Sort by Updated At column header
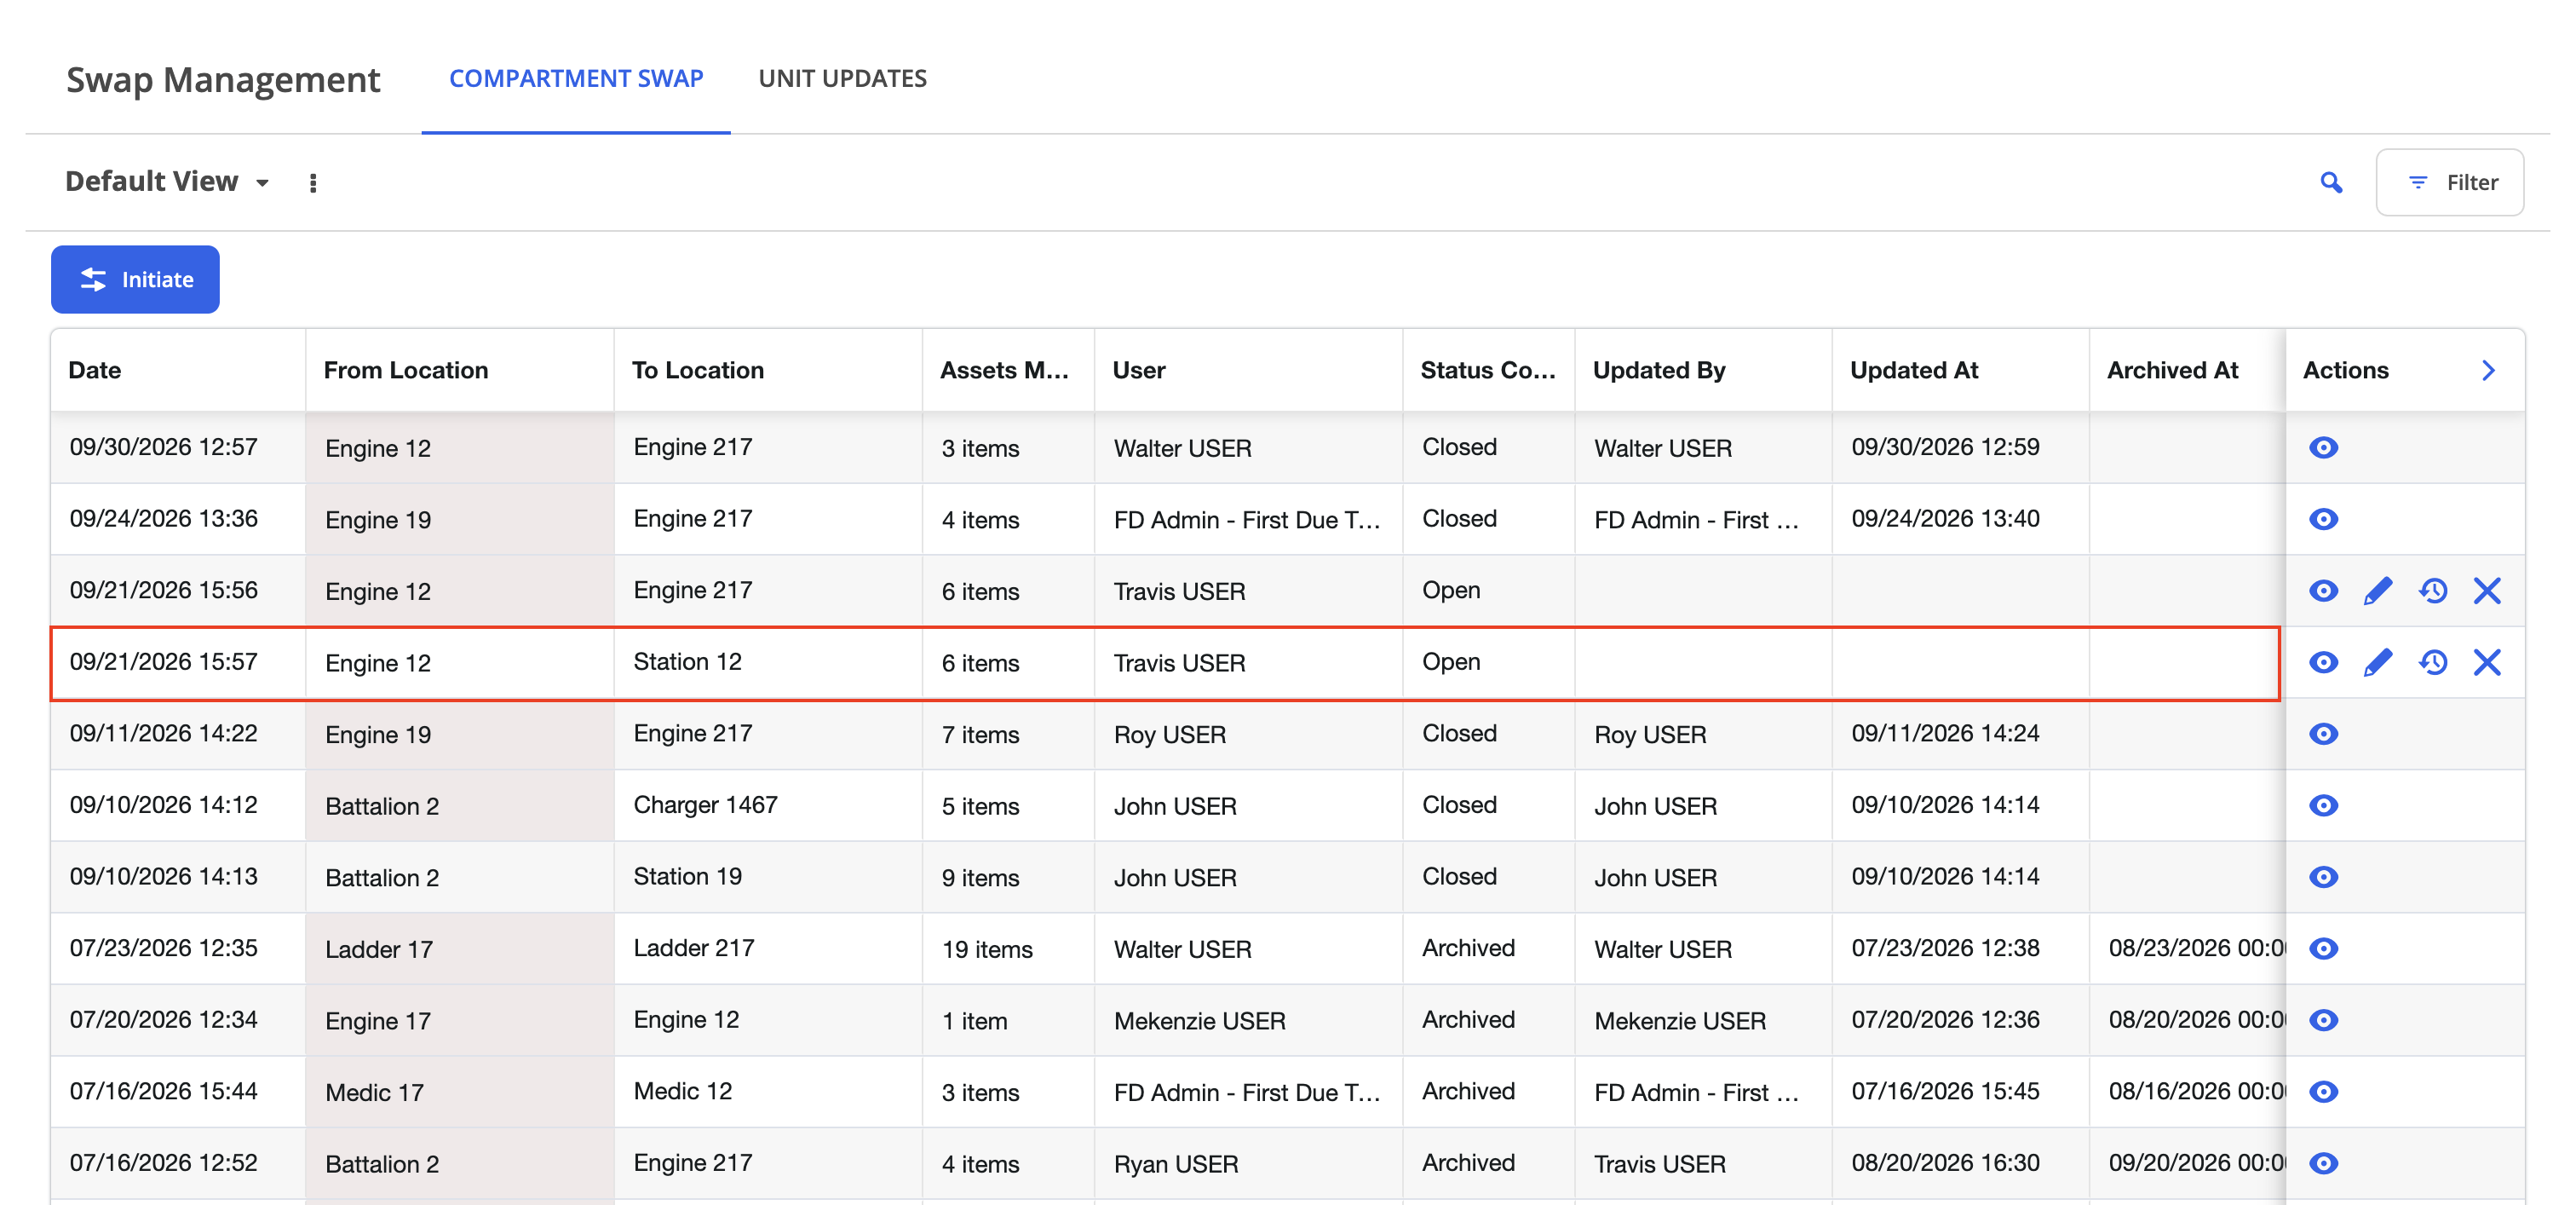 point(1960,371)
